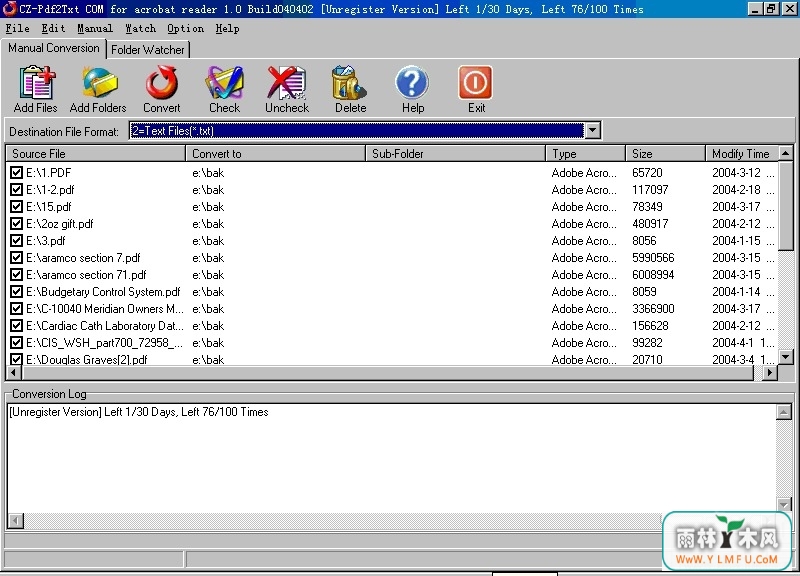800x576 pixels.
Task: Select the Manual Conversion tab
Action: (54, 48)
